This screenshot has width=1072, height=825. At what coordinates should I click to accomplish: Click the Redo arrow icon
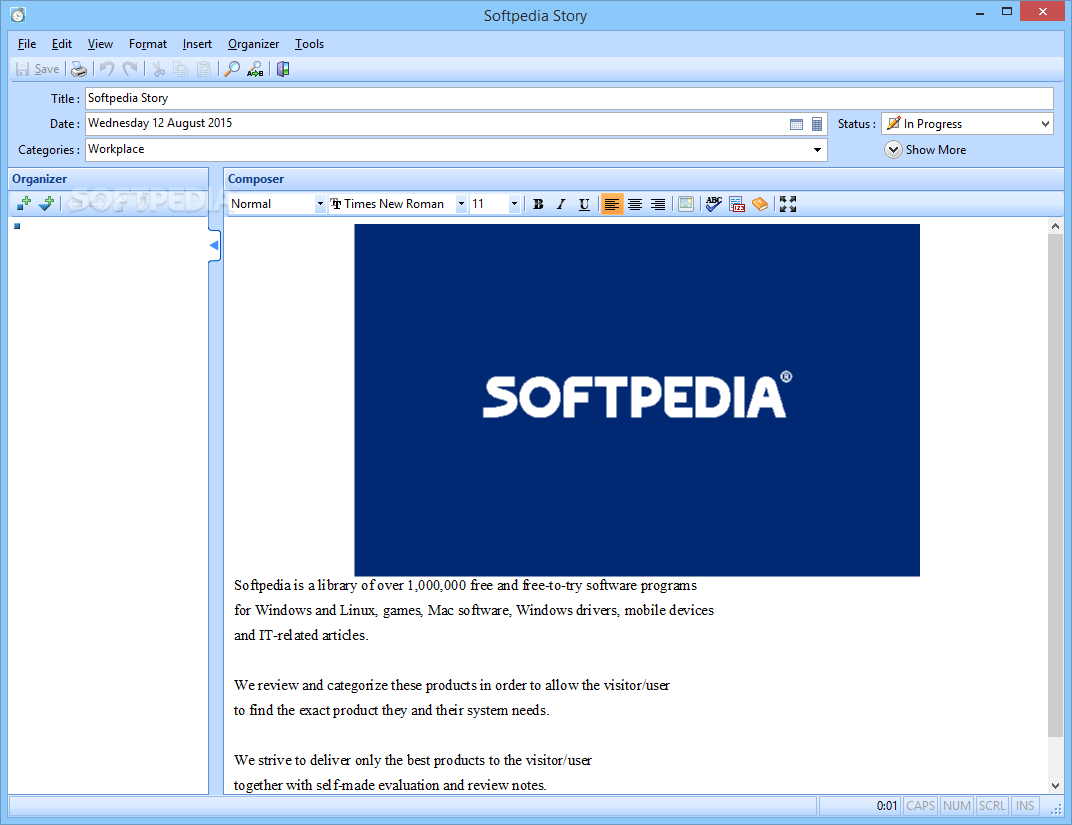click(130, 69)
